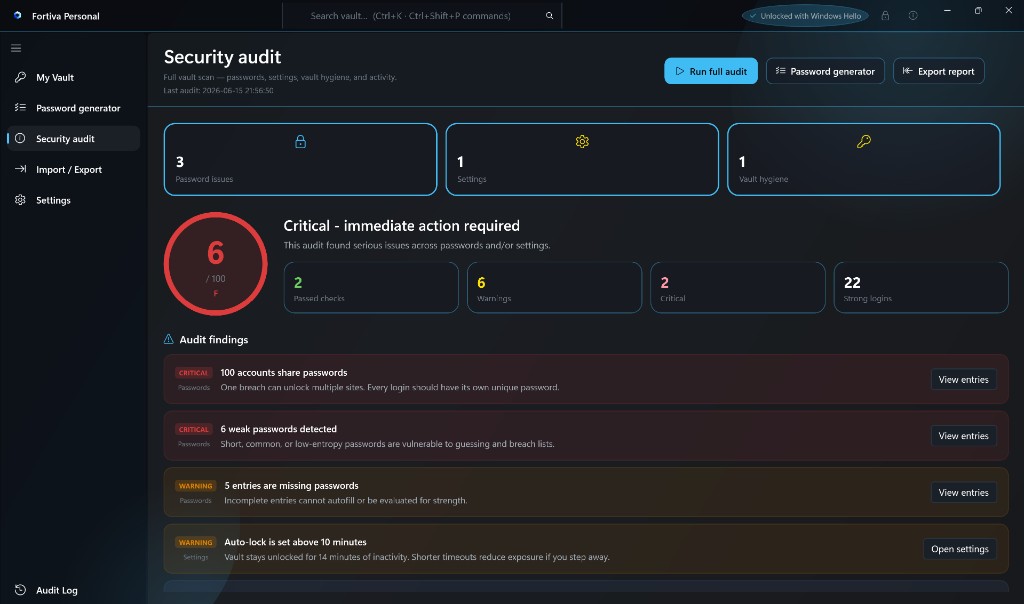Select the Settings summary card showing 1
The image size is (1024, 604).
pos(582,159)
